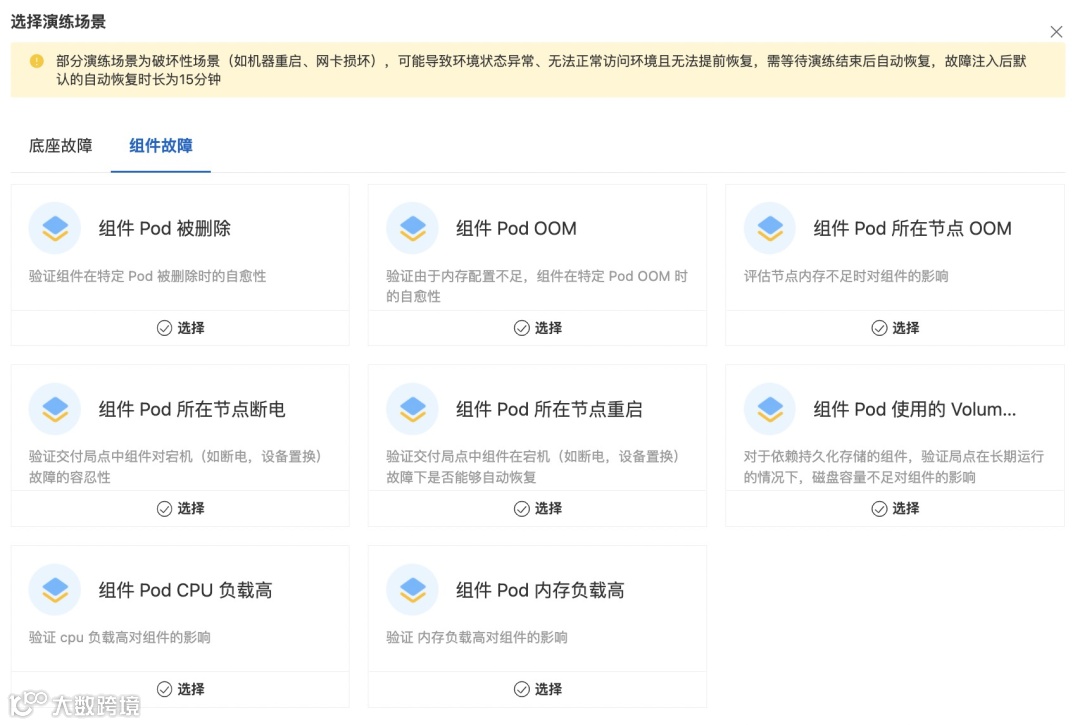1080x725 pixels.
Task: Select the 组件故障 tab
Action: pyautogui.click(x=160, y=146)
